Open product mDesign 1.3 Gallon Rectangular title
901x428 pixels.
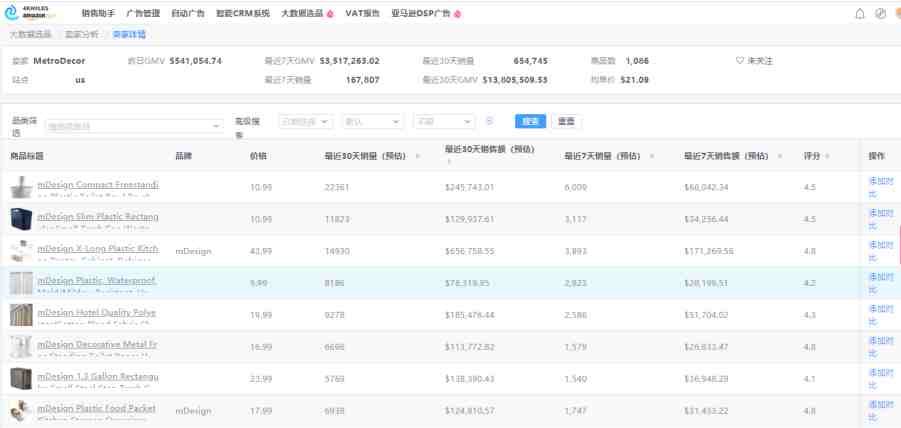point(98,377)
